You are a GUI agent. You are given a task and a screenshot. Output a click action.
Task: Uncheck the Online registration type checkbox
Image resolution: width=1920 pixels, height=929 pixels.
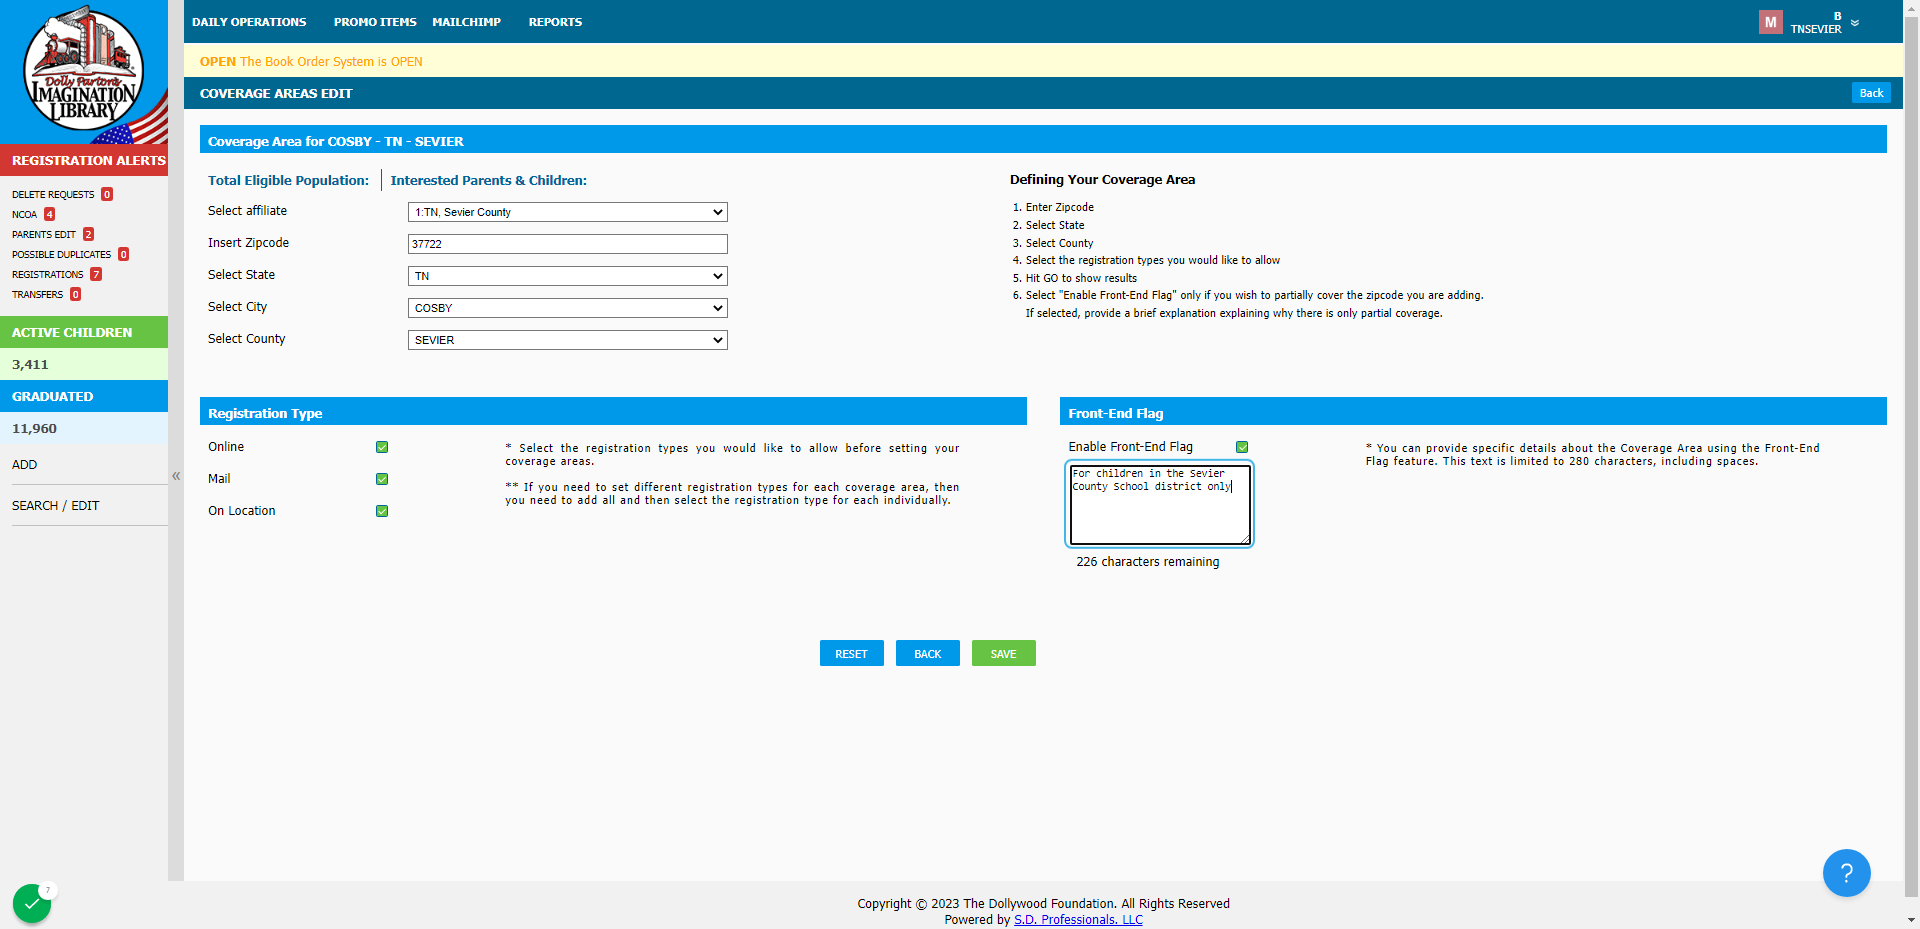click(382, 447)
